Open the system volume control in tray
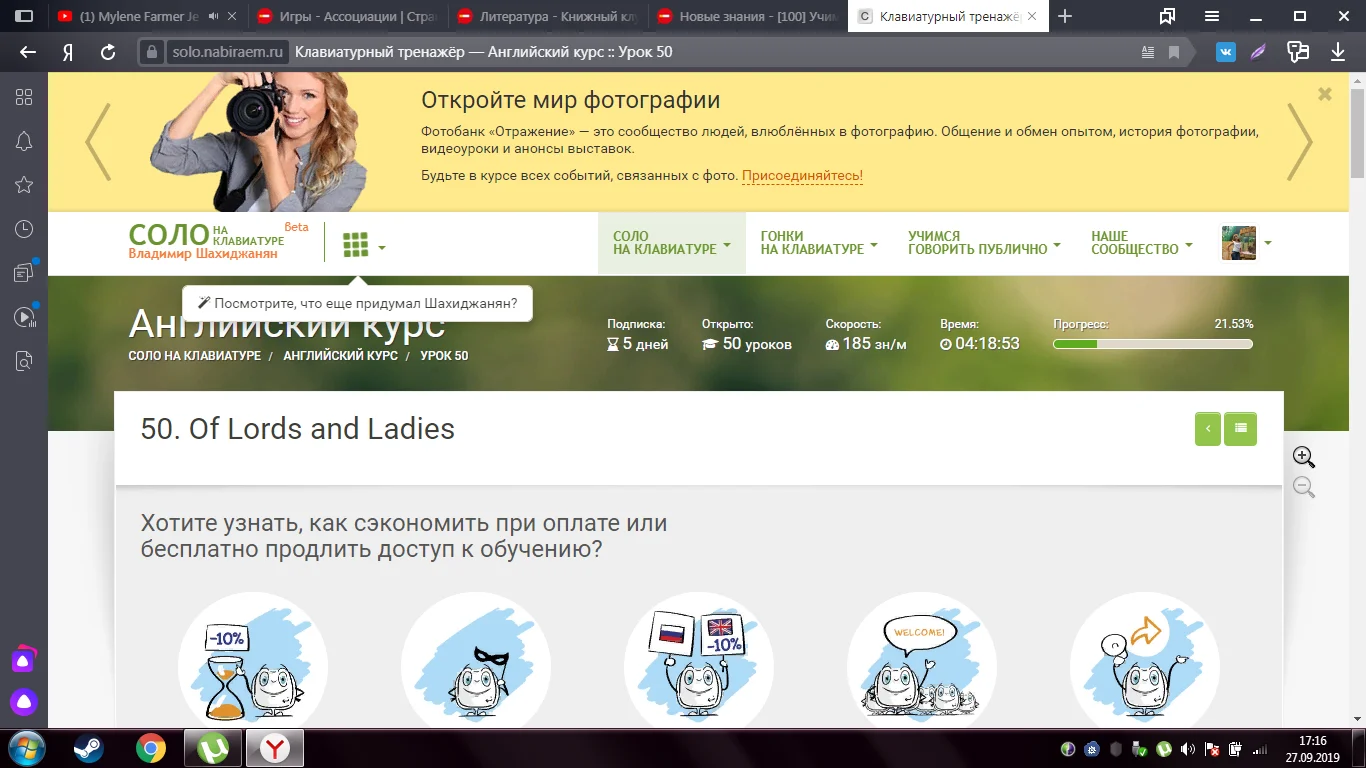 tap(1187, 748)
